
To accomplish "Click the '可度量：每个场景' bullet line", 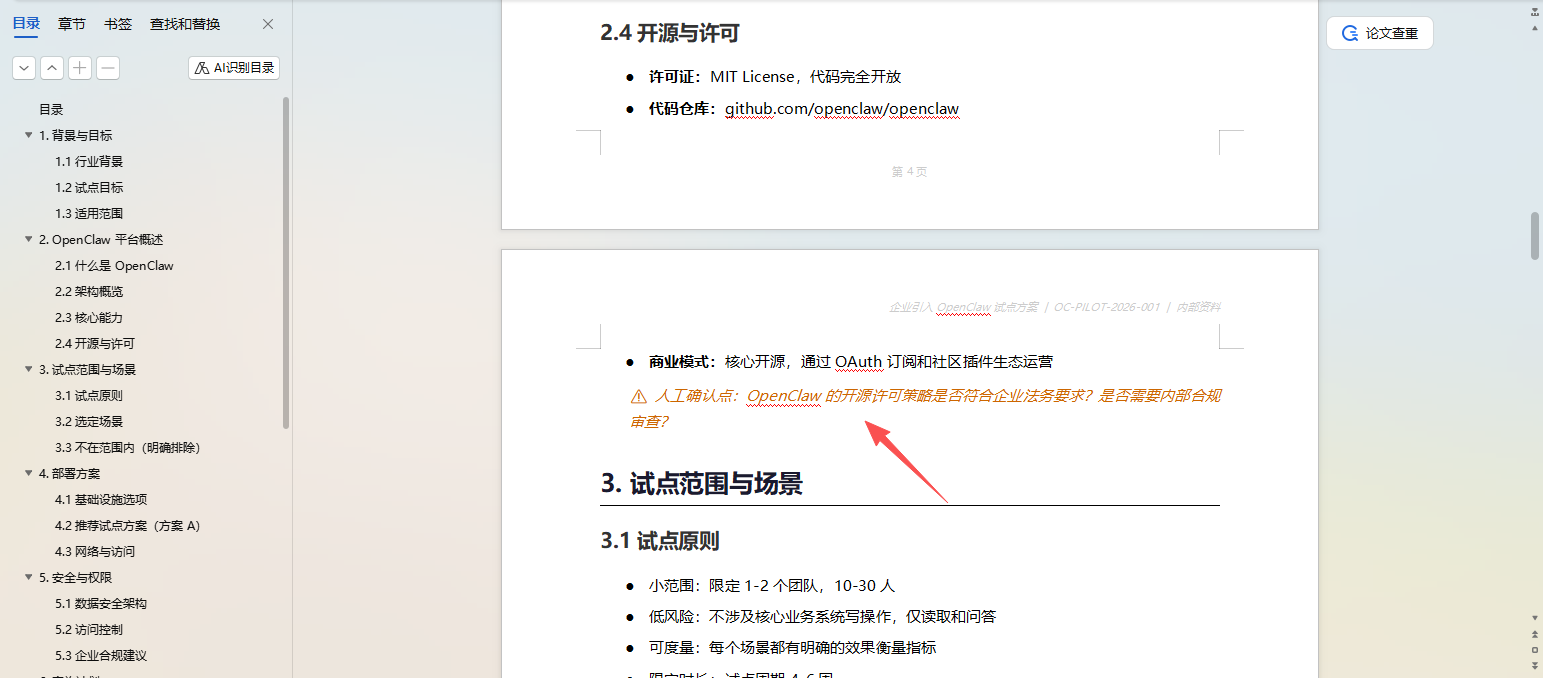I will click(792, 648).
